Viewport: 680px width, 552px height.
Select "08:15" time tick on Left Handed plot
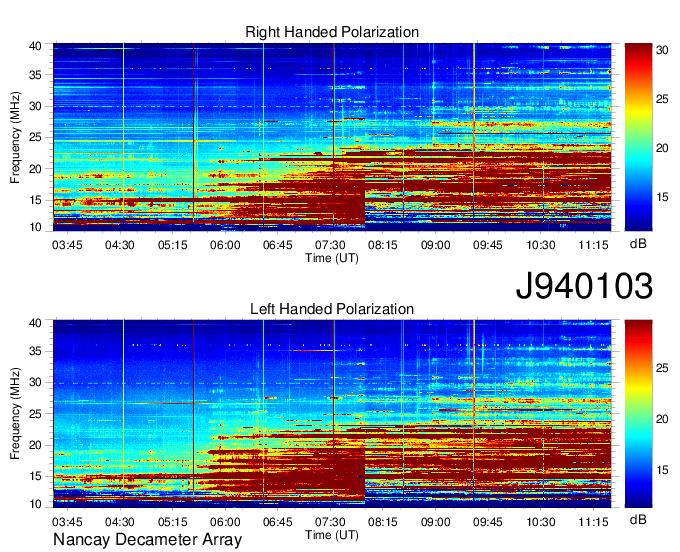[383, 522]
